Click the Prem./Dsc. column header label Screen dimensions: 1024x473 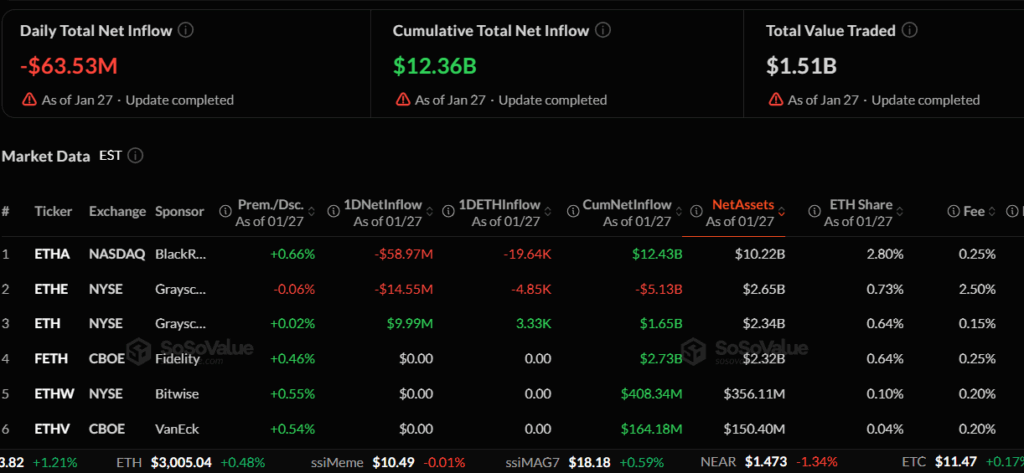270,205
